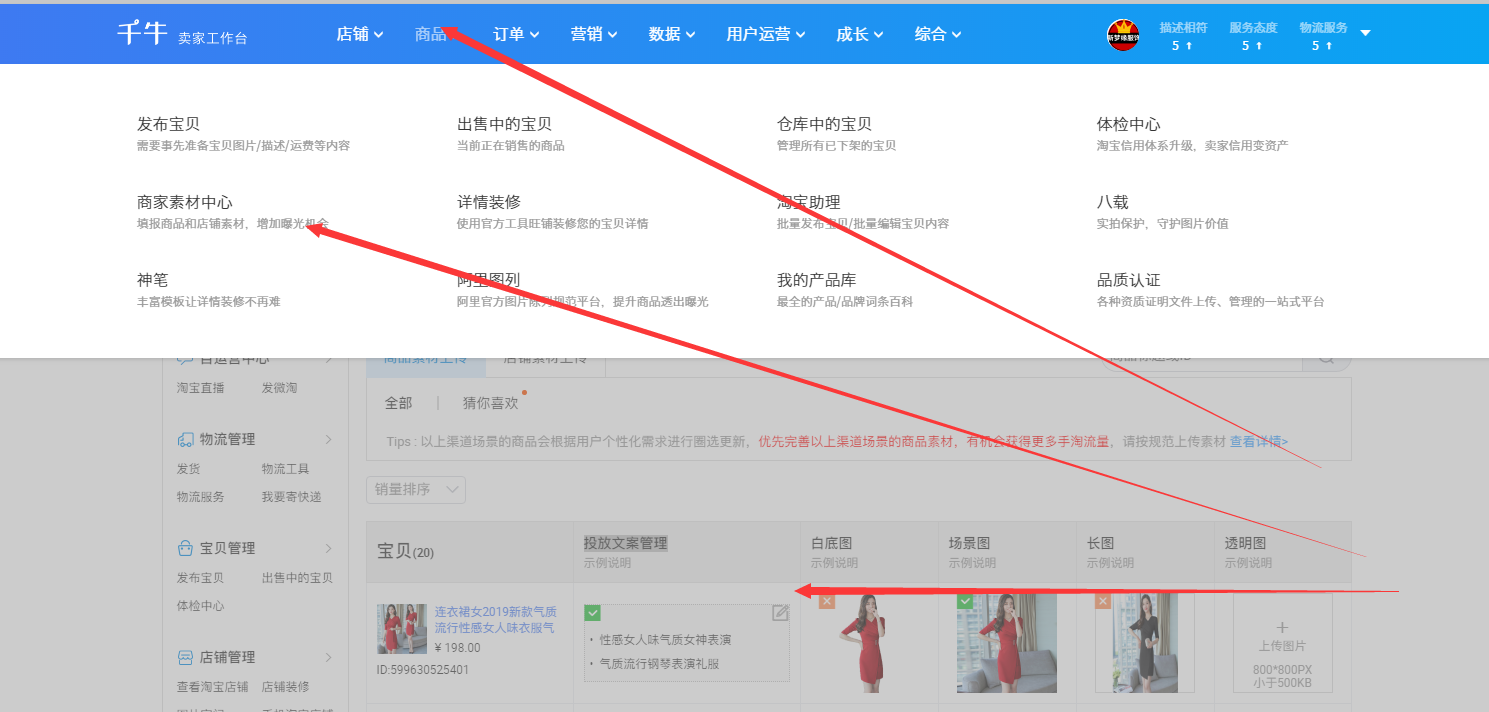Click orange X badge on 白底图
Screen dimensions: 1489x712
[x=827, y=601]
